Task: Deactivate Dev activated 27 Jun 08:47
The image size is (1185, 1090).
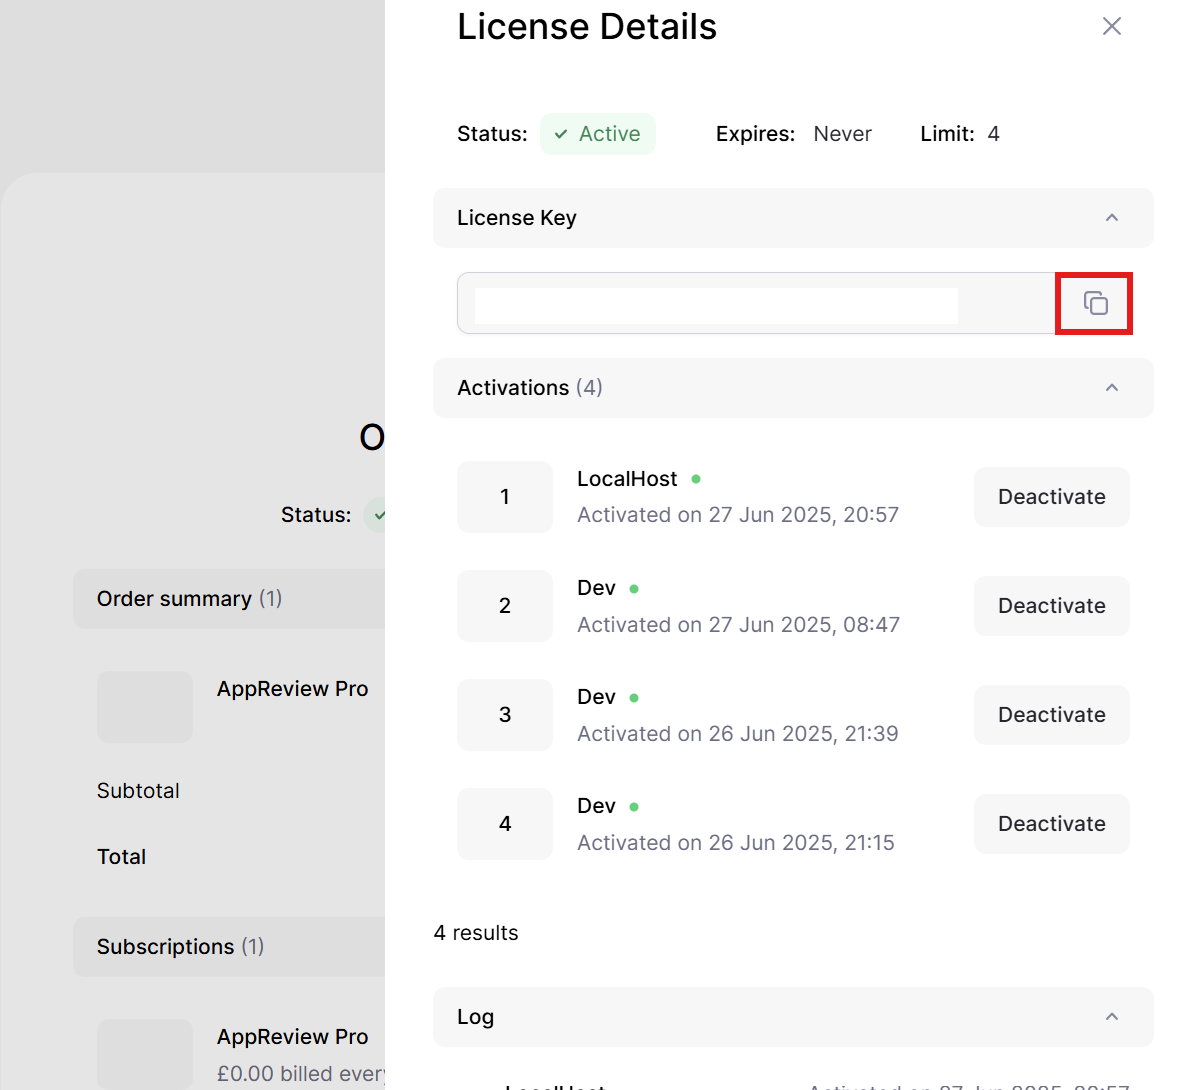Action: (x=1051, y=606)
